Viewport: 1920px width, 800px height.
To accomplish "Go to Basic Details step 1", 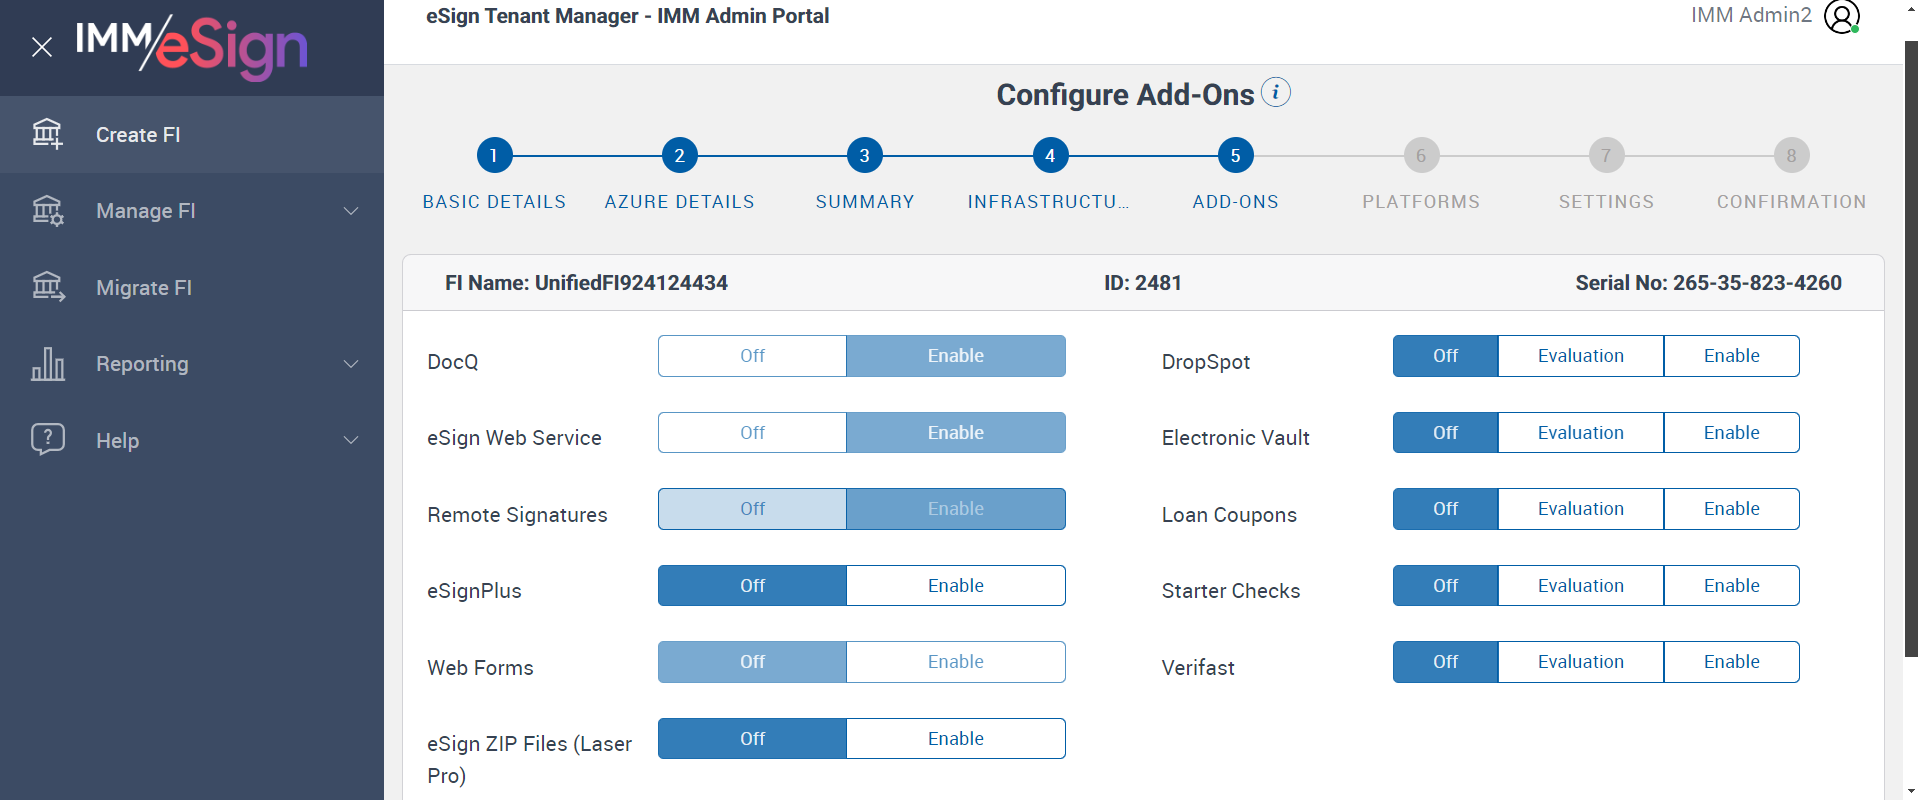I will 494,155.
